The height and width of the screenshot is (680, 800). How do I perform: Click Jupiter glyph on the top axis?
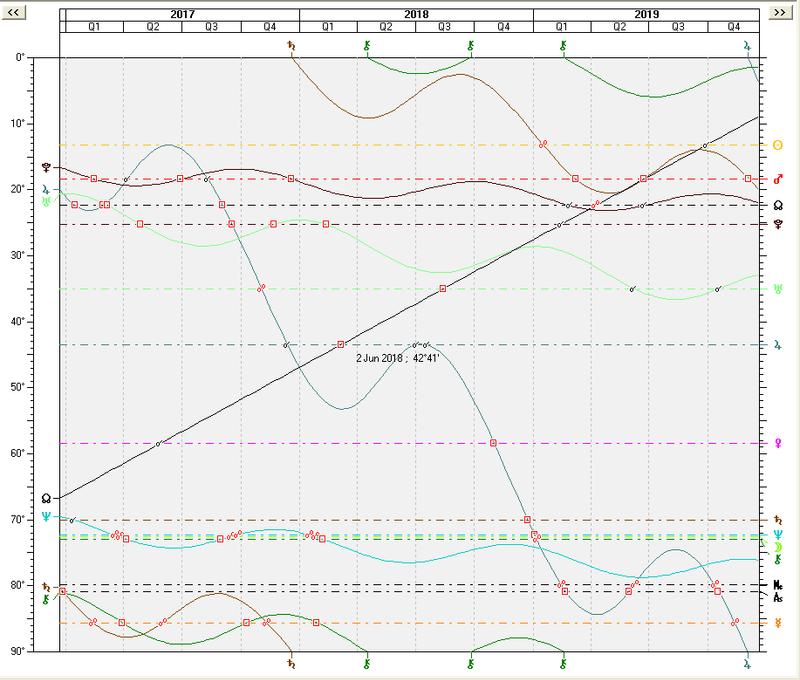pyautogui.click(x=747, y=46)
